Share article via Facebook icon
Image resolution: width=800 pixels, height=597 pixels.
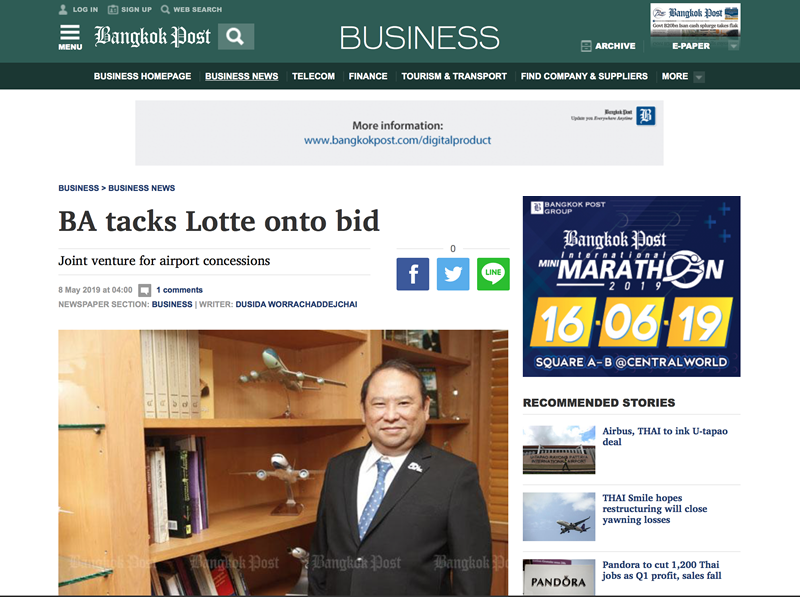click(413, 274)
